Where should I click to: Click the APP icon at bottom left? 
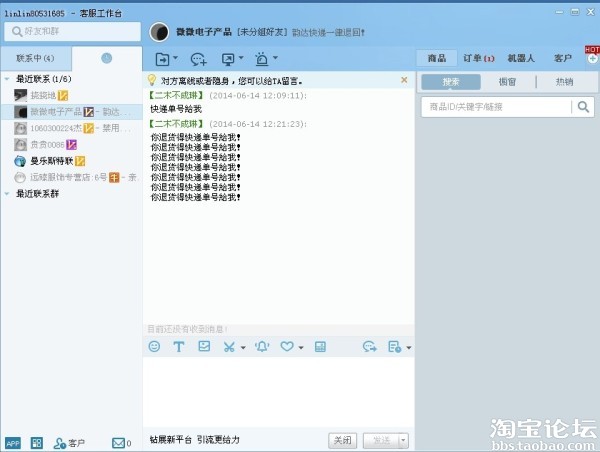[13, 443]
